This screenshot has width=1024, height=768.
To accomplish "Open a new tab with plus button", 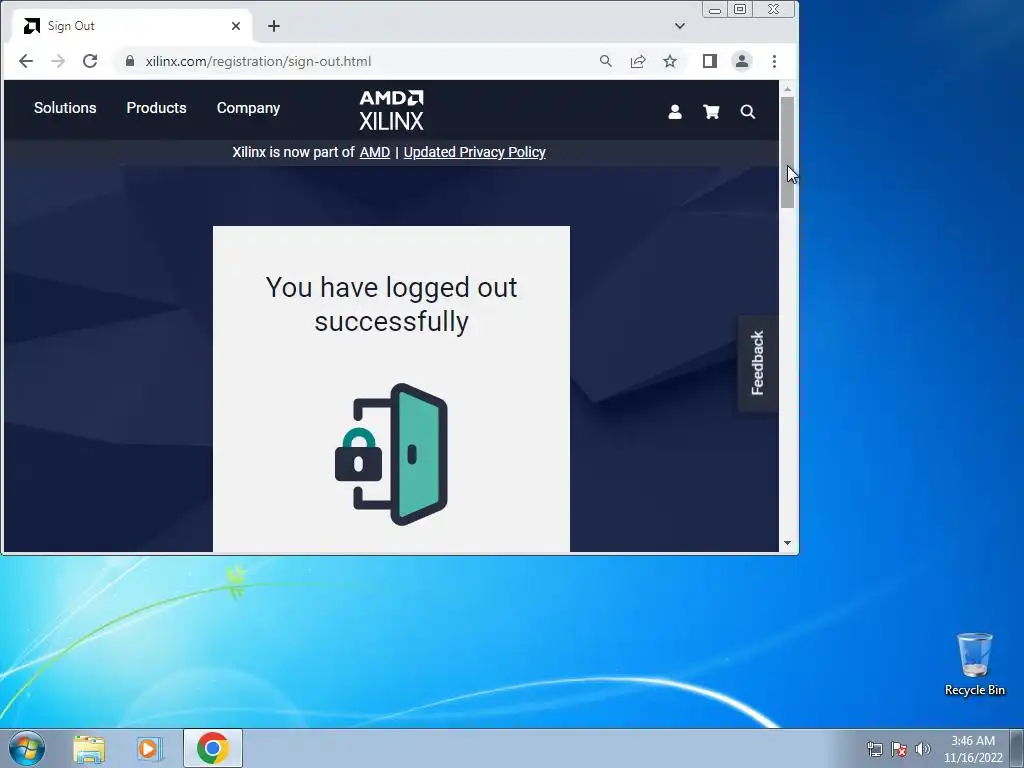I will [274, 26].
